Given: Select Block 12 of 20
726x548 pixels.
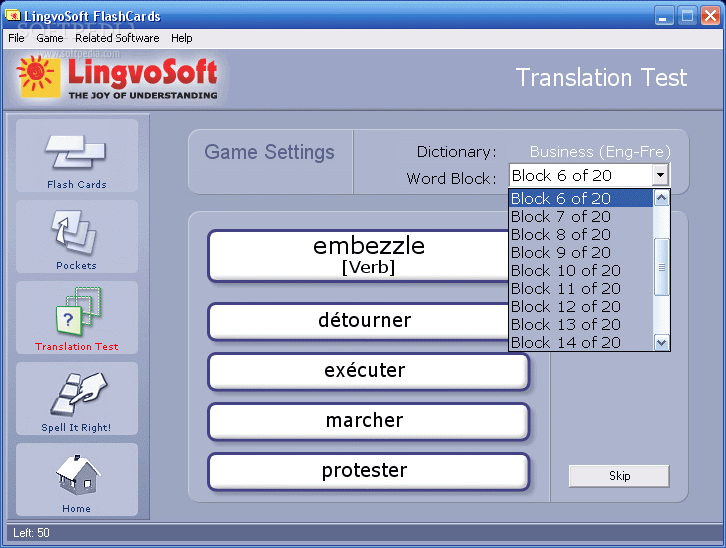Looking at the screenshot, I should click(581, 307).
